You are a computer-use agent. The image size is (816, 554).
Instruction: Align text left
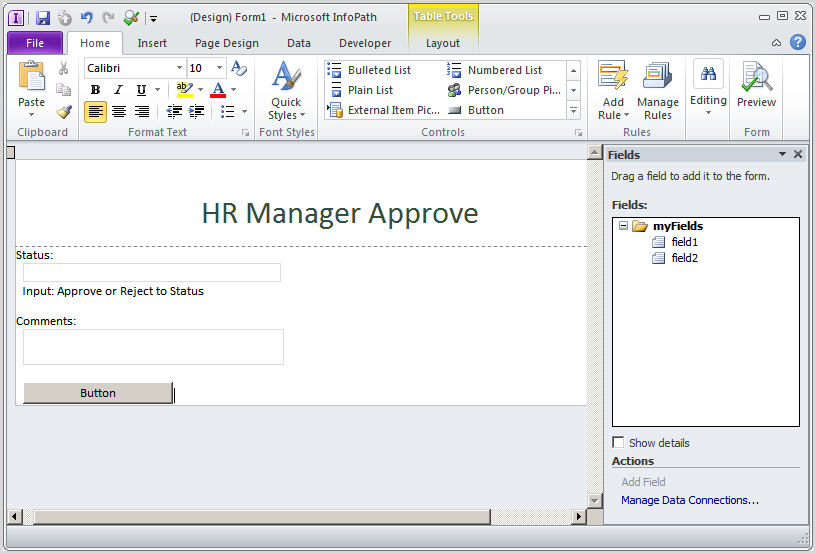click(95, 111)
